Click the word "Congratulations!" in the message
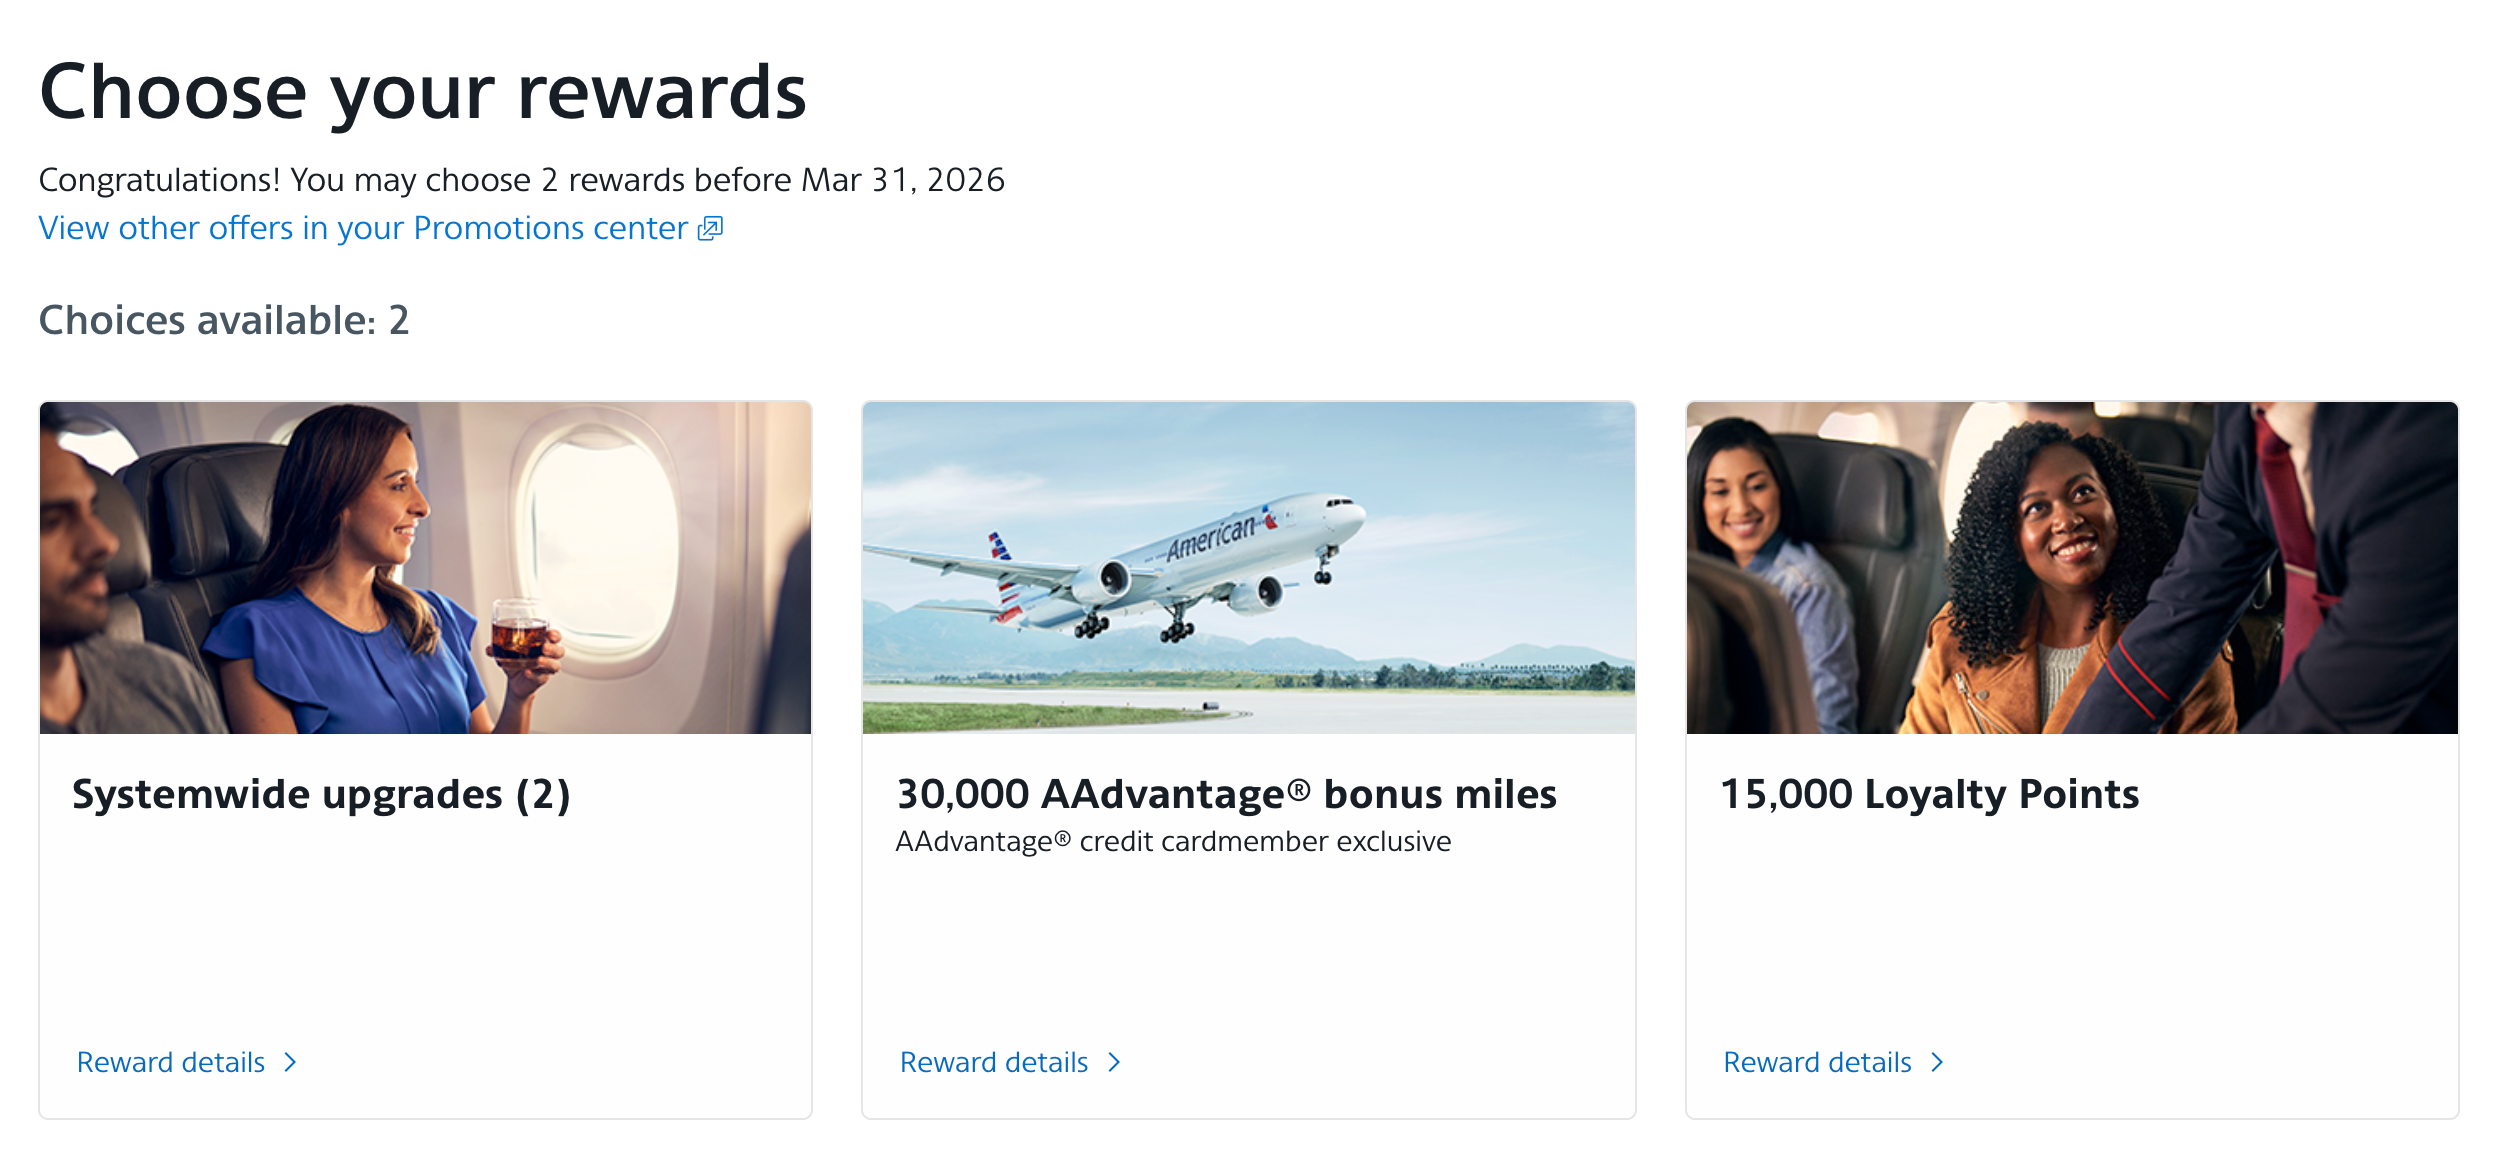The height and width of the screenshot is (1152, 2516). coord(159,180)
